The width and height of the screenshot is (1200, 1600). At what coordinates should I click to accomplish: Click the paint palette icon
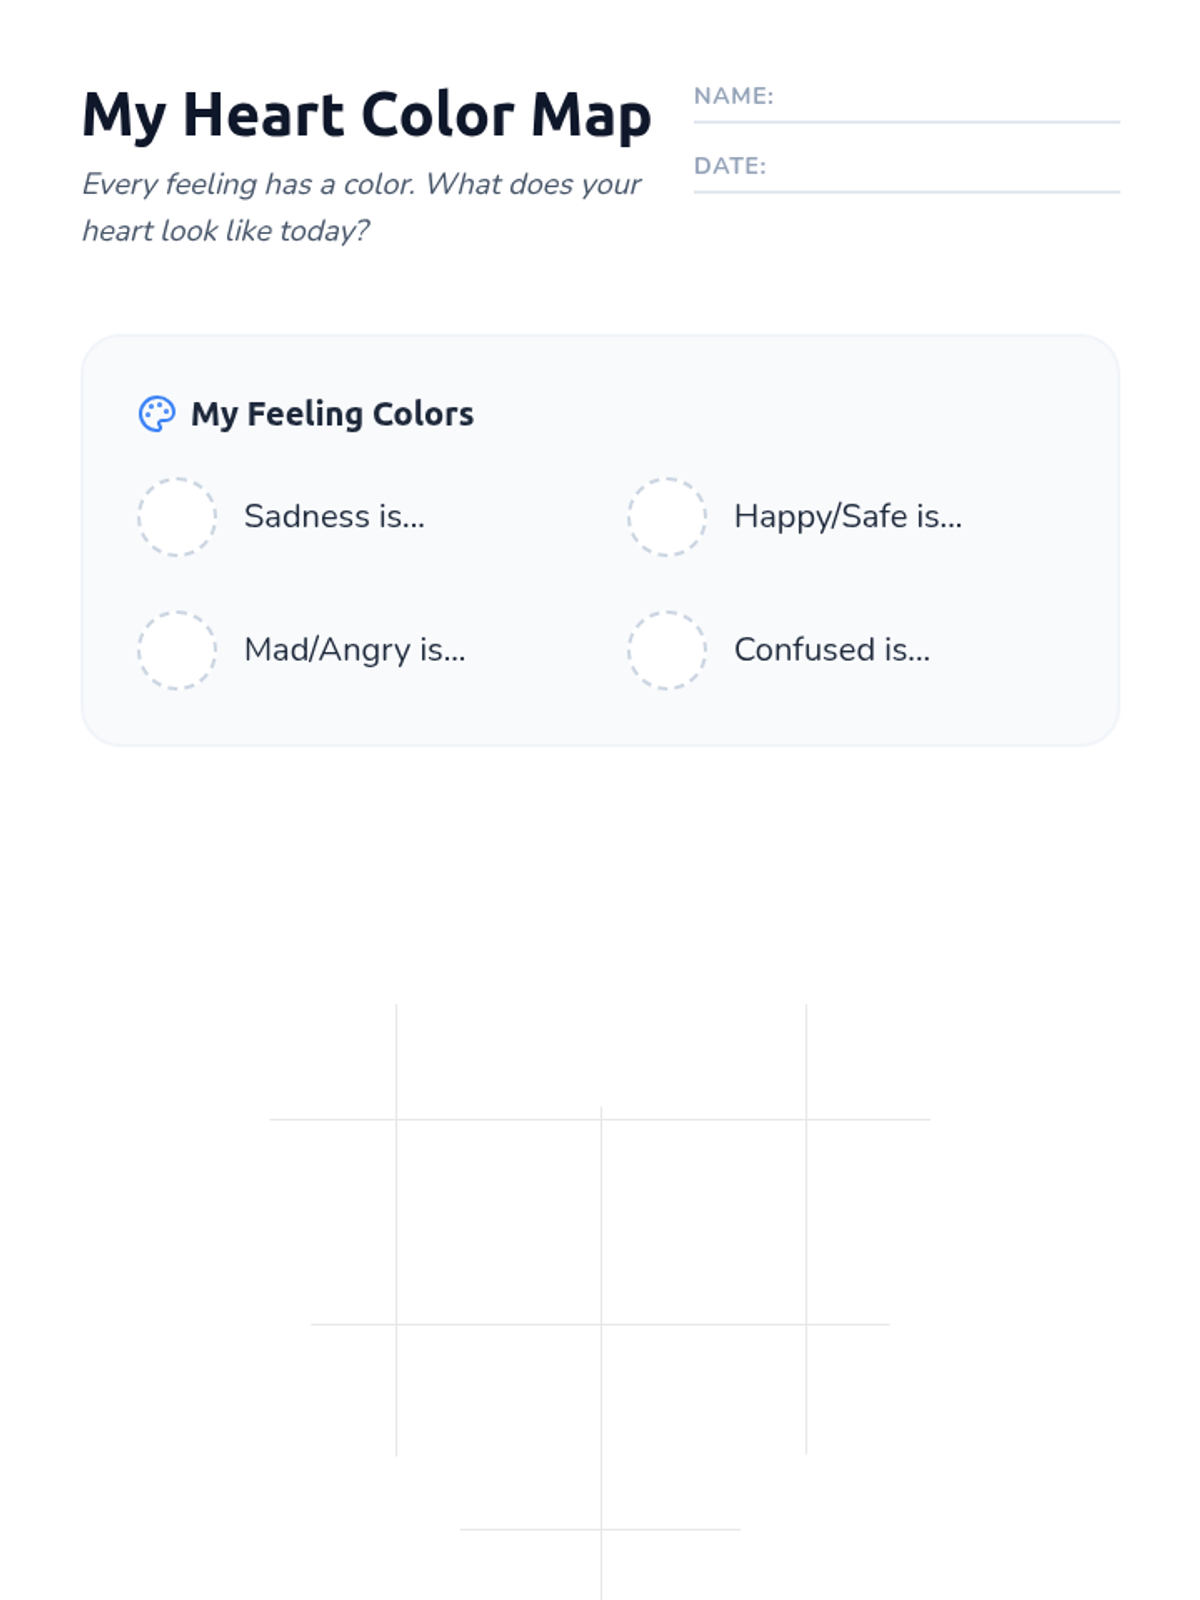click(157, 414)
